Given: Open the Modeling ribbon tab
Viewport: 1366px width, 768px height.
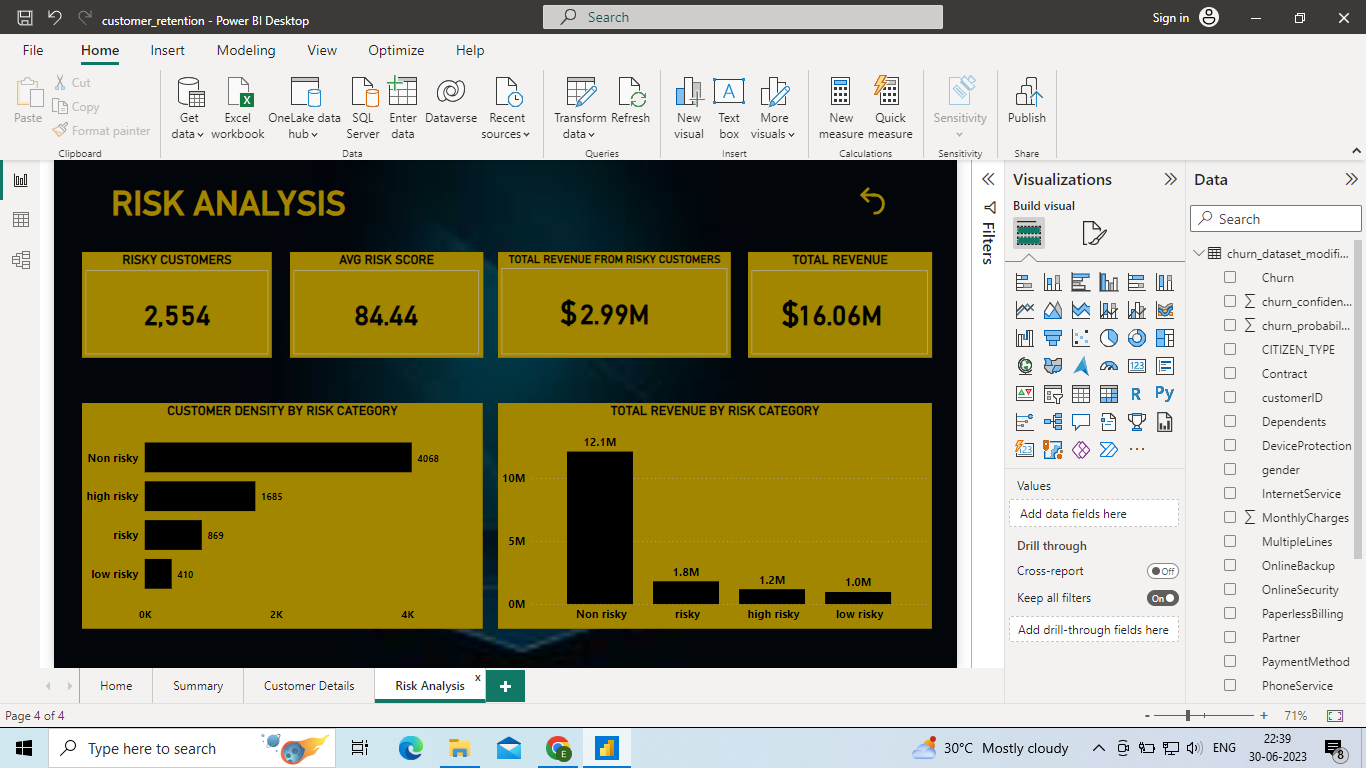Looking at the screenshot, I should point(245,50).
